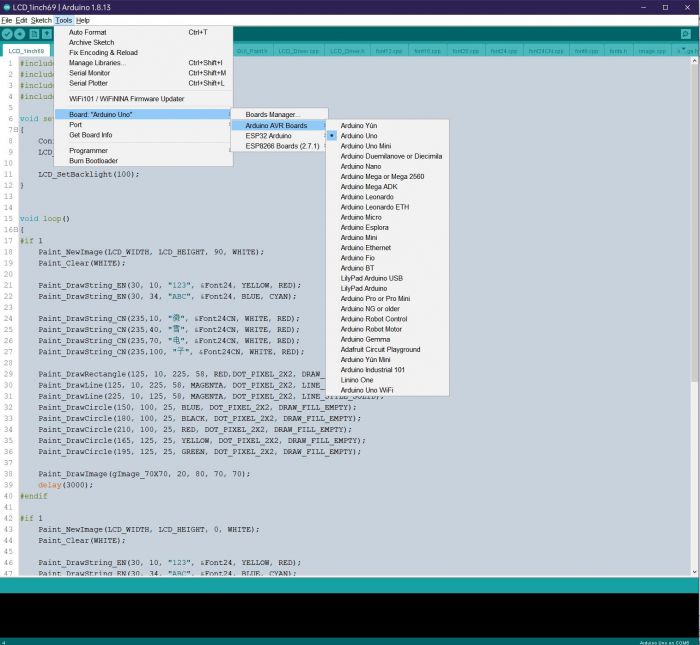Collapse the loop() code fold marker at line 16
Image resolution: width=700 pixels, height=645 pixels.
(16, 229)
